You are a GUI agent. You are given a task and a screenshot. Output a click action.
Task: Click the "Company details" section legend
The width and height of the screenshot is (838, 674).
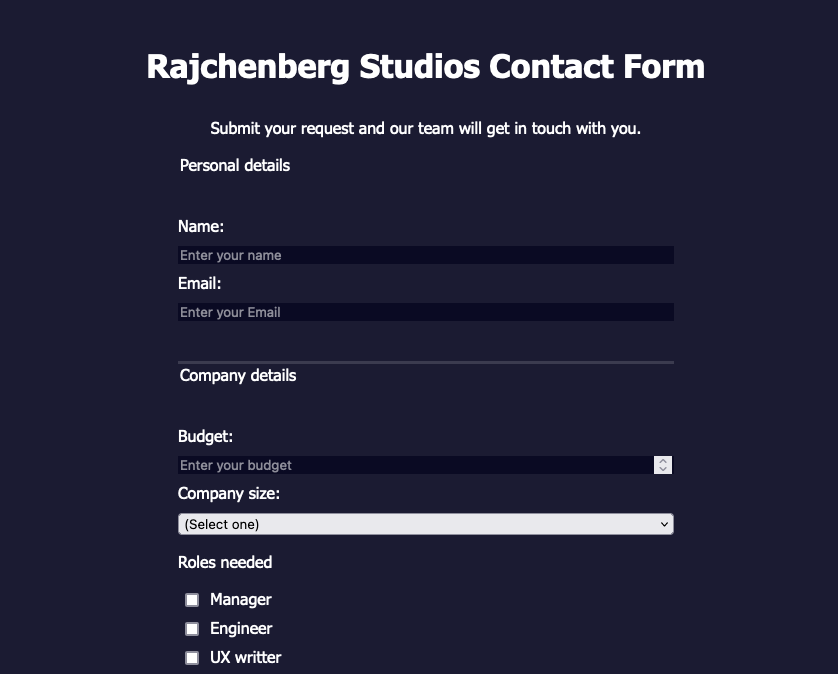pyautogui.click(x=238, y=376)
